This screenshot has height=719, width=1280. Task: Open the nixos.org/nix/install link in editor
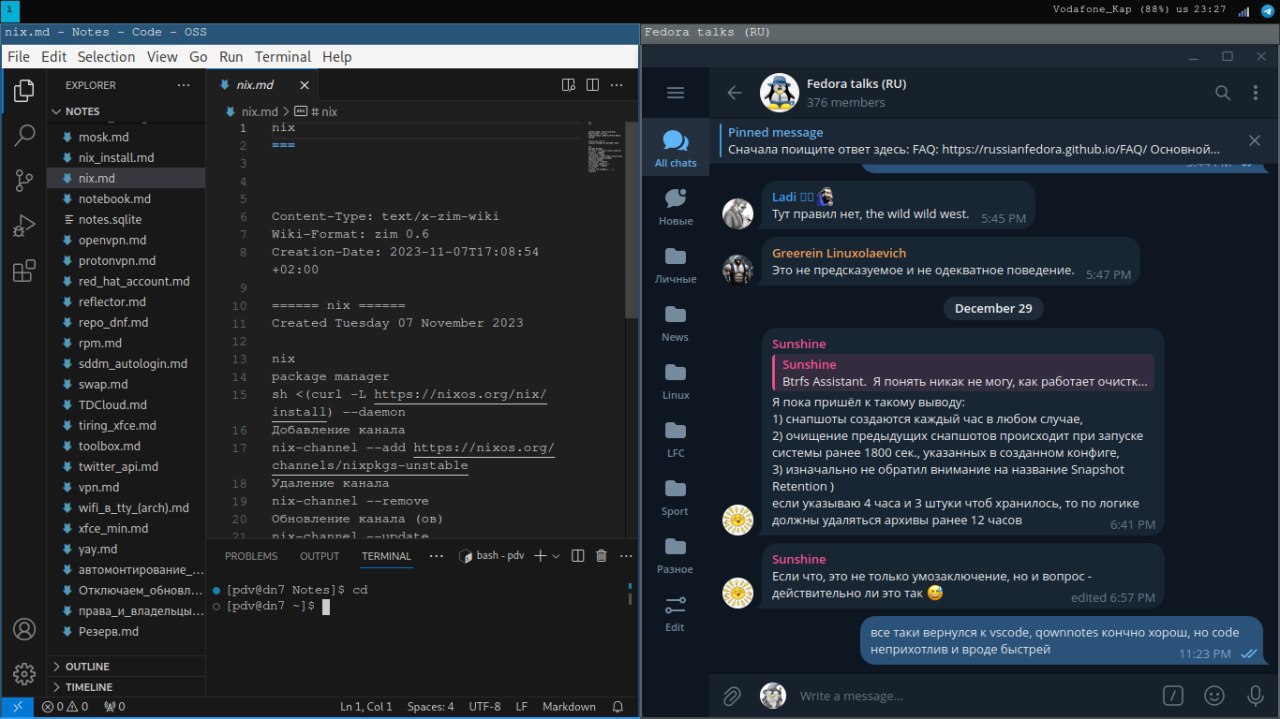pos(460,394)
